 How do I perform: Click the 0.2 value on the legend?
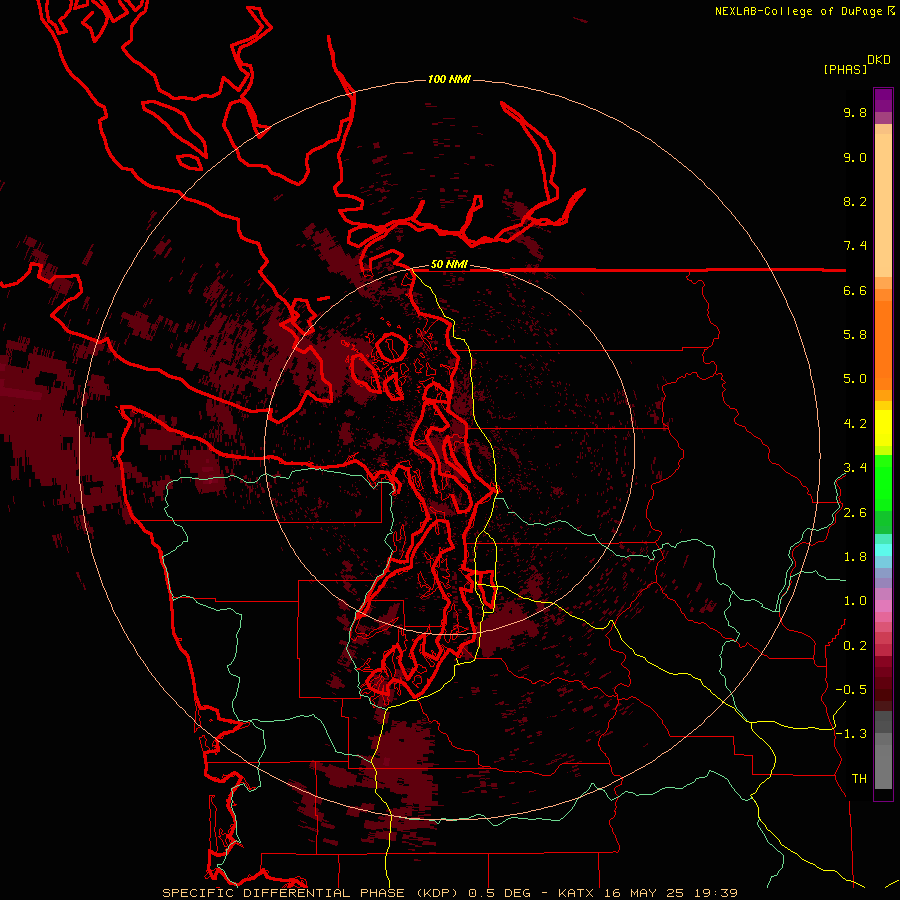tap(855, 646)
